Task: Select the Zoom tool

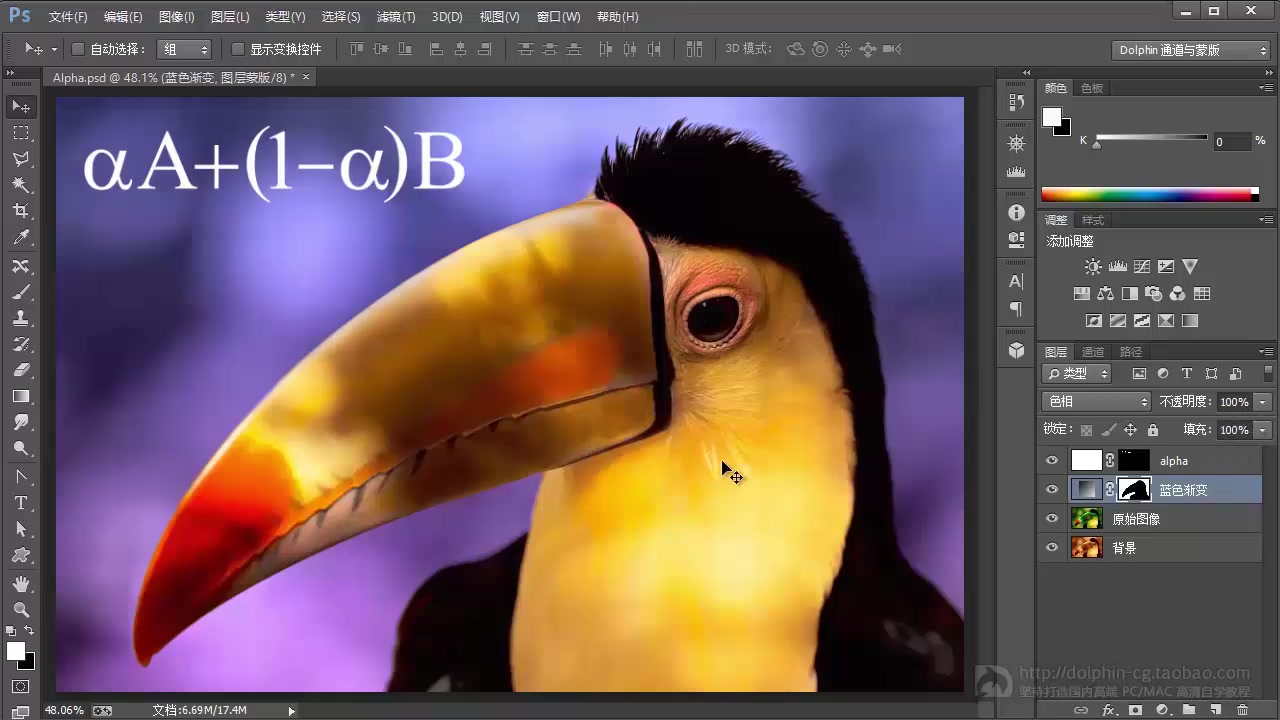Action: point(21,610)
